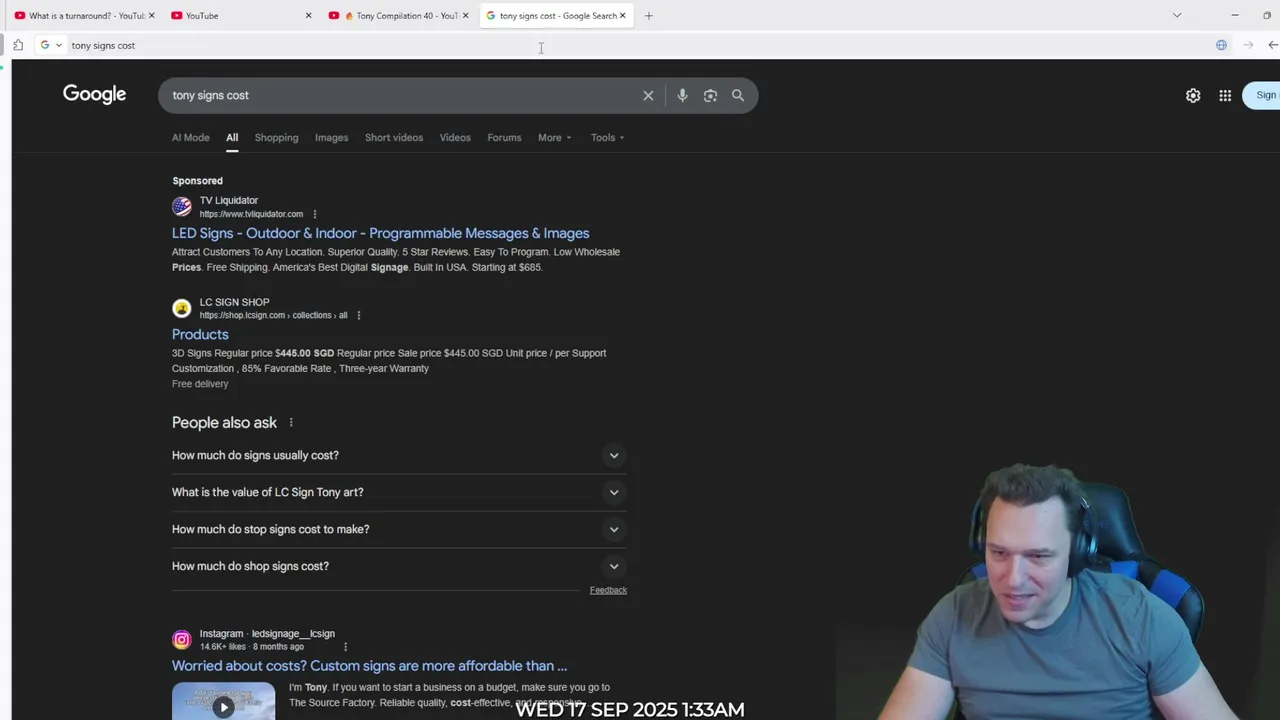Close the 'What is a turnaround?' tab

pyautogui.click(x=151, y=16)
